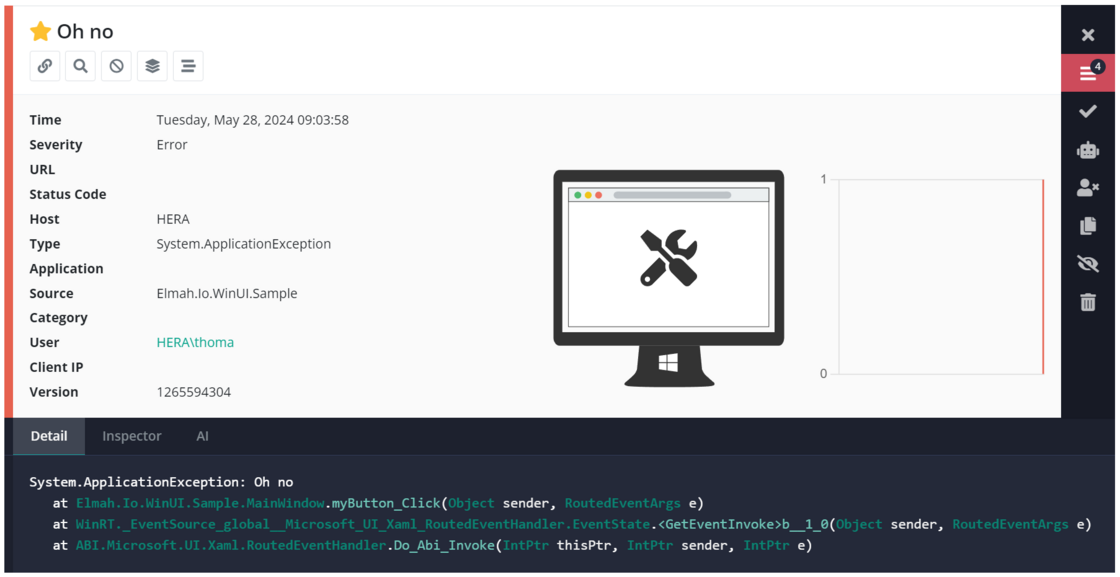The width and height of the screenshot is (1120, 577).
Task: Click the 'System.ApplicationException' type value
Action: click(x=244, y=244)
